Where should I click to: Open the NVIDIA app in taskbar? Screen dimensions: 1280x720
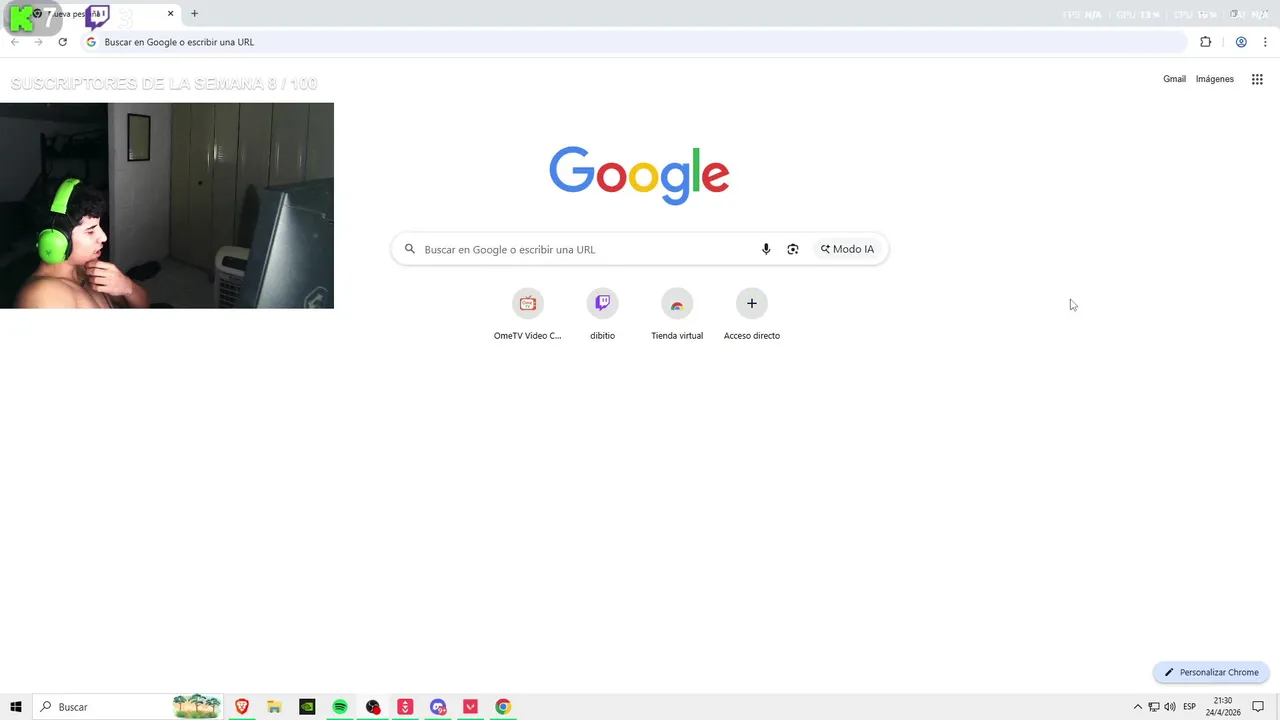307,707
